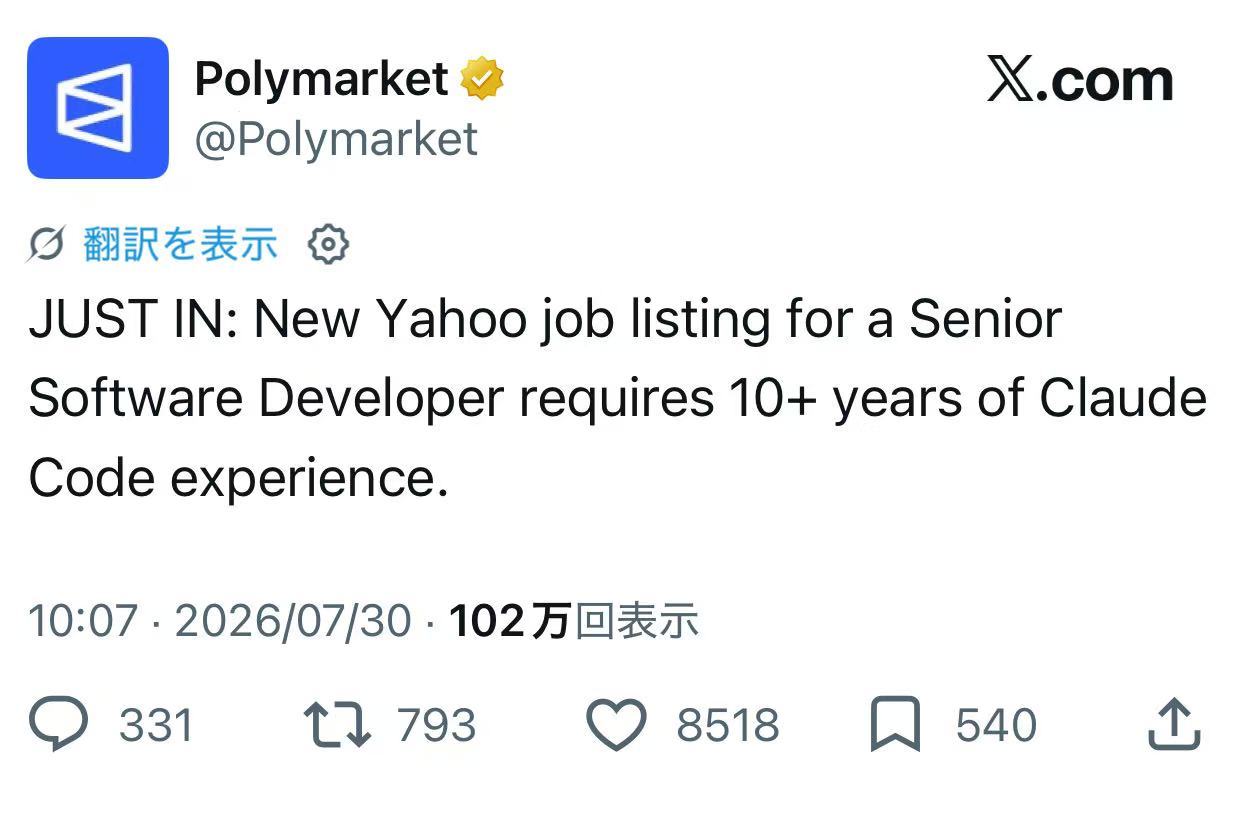Click the translation icon beside 翻訳を表示
This screenshot has height=819, width=1242.
point(47,244)
